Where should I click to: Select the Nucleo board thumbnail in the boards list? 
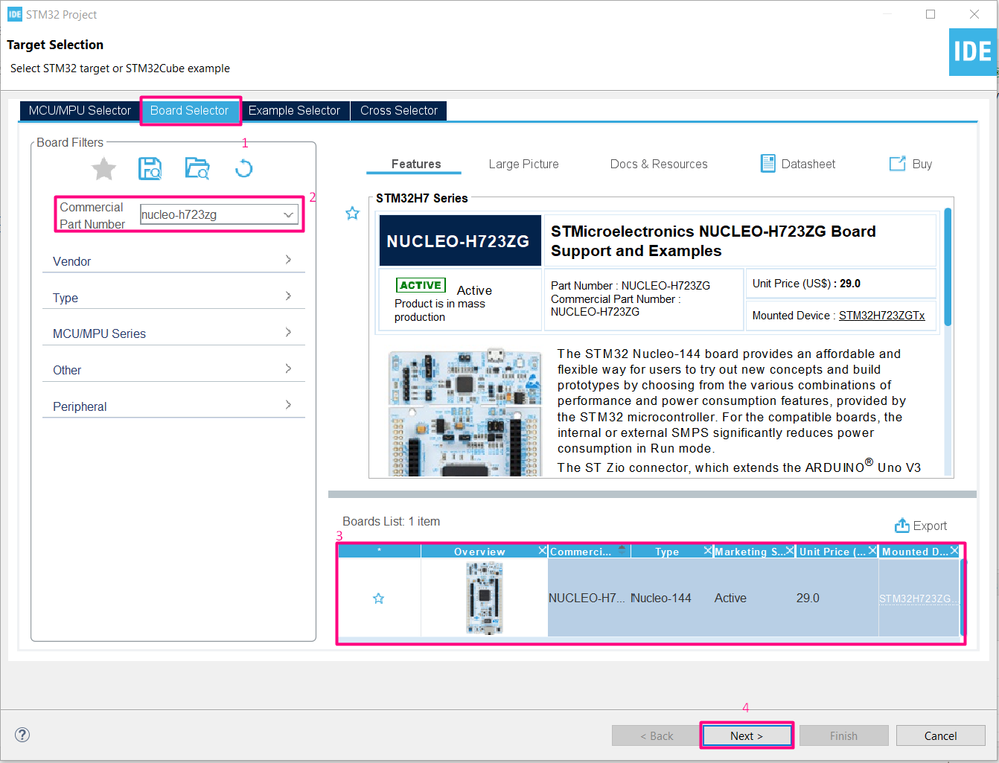(x=484, y=598)
